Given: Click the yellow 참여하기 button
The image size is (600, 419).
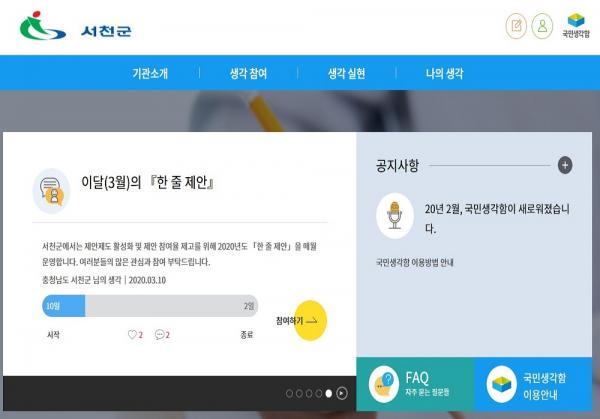Looking at the screenshot, I should click(x=302, y=321).
